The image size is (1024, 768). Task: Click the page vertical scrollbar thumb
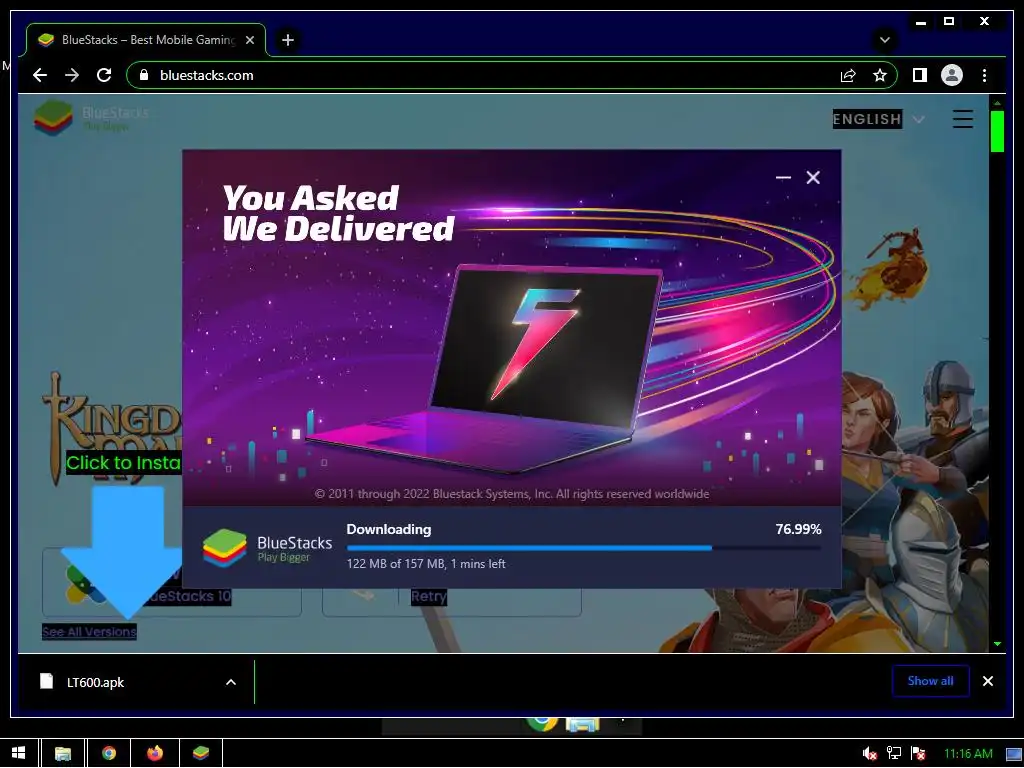tap(997, 131)
